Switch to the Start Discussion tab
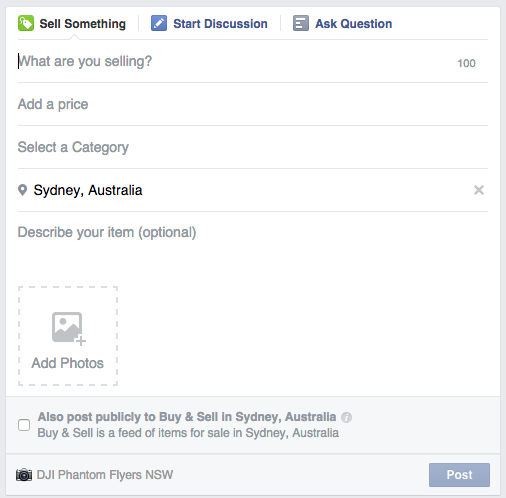Screen dimensions: 506x498 pos(220,24)
